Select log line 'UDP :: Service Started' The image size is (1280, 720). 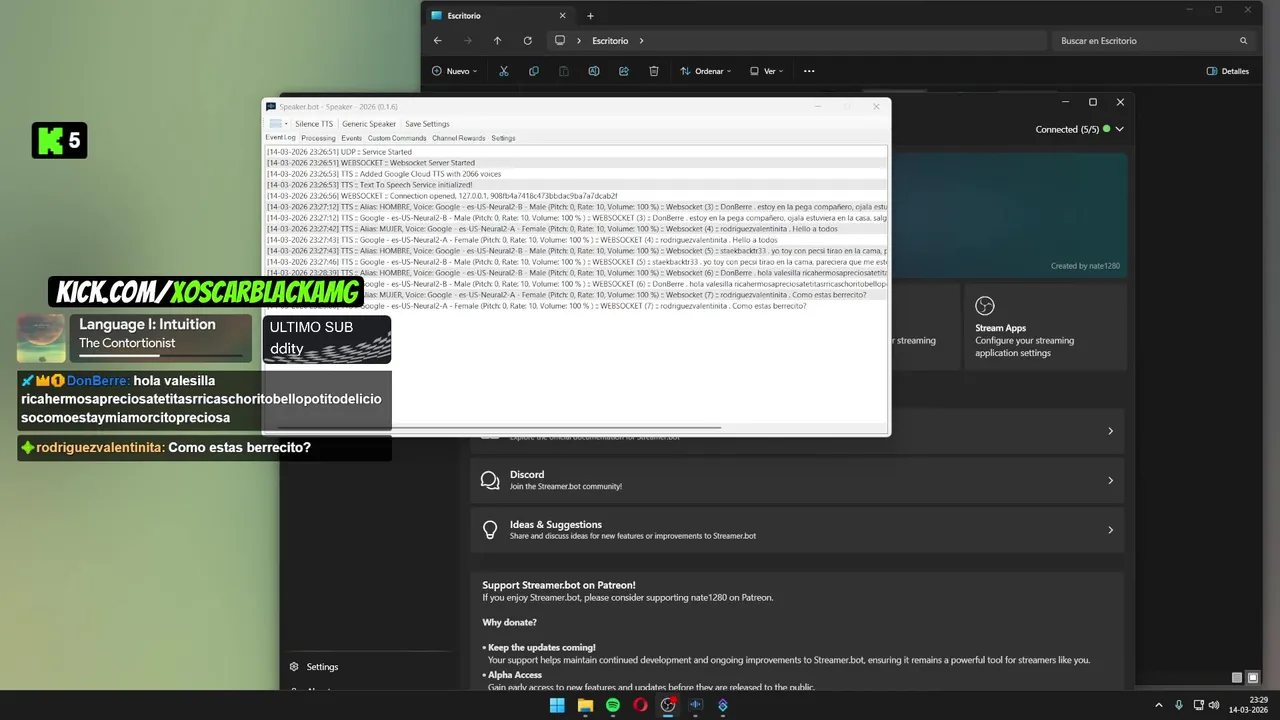click(576, 152)
